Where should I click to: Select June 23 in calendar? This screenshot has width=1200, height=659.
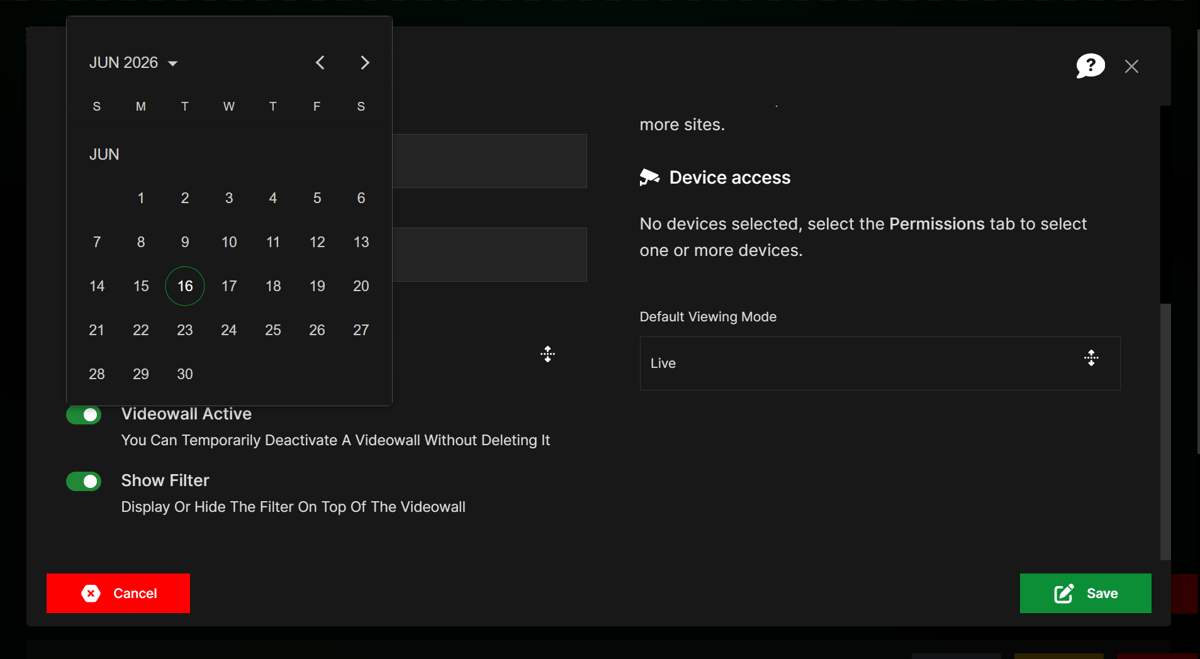(x=185, y=330)
